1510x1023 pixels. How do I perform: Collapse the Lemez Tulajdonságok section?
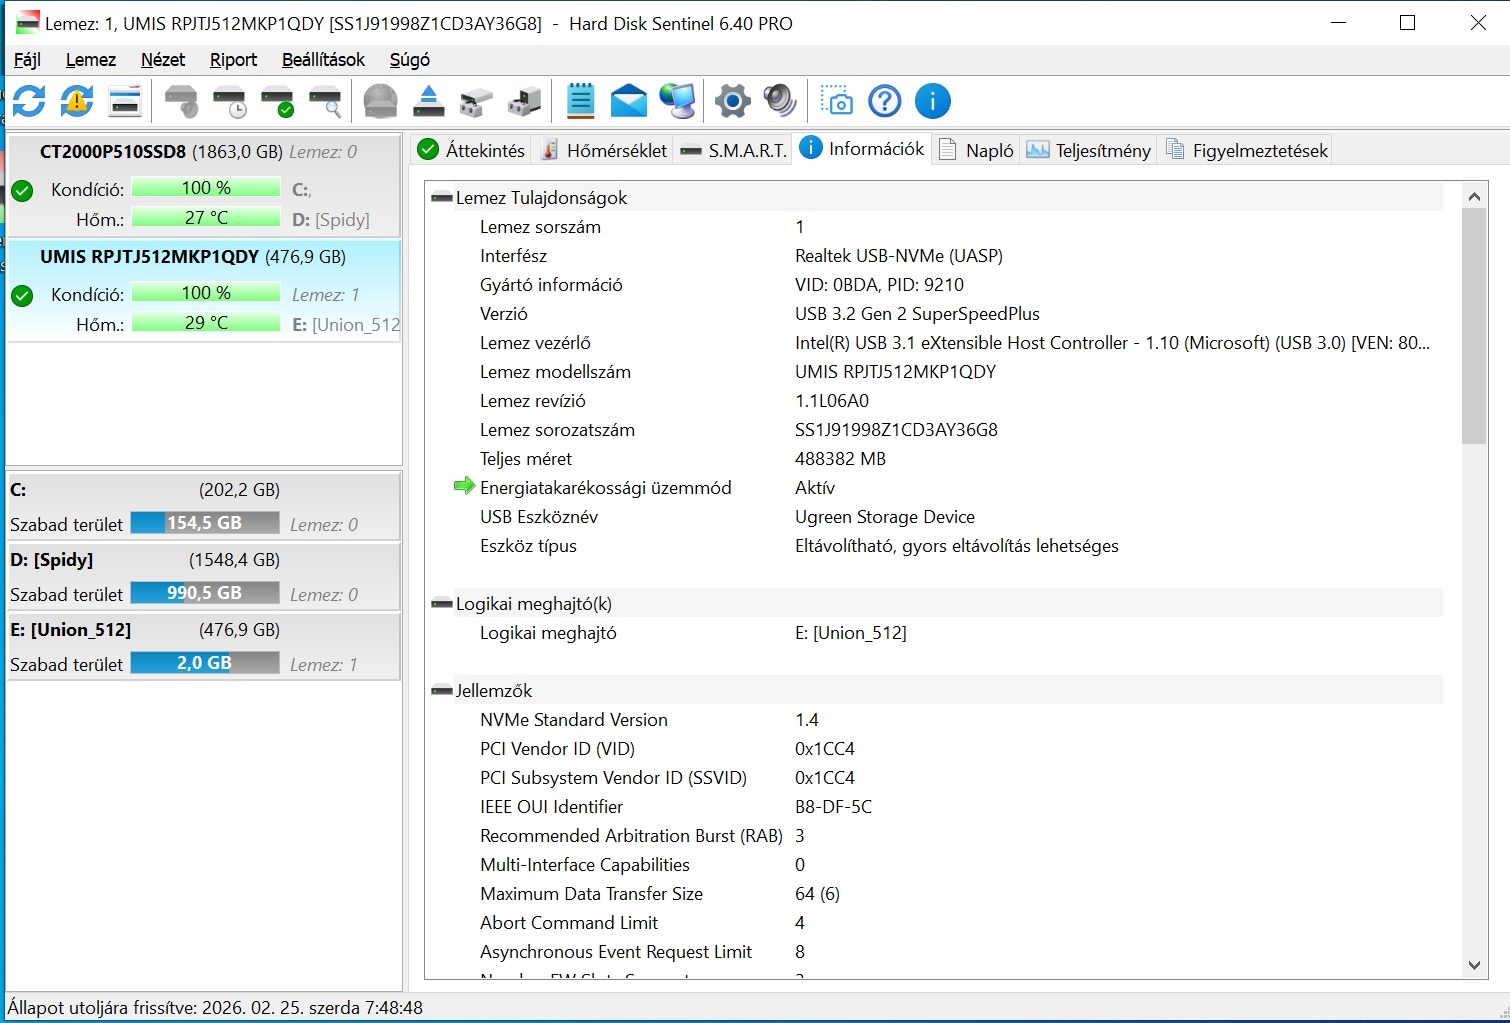(441, 198)
